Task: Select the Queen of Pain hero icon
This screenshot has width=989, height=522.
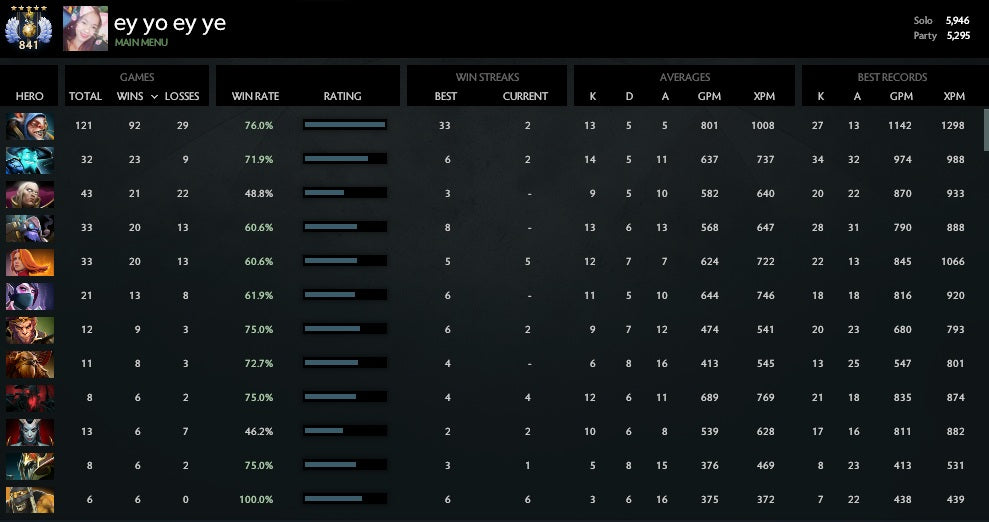Action: point(30,432)
